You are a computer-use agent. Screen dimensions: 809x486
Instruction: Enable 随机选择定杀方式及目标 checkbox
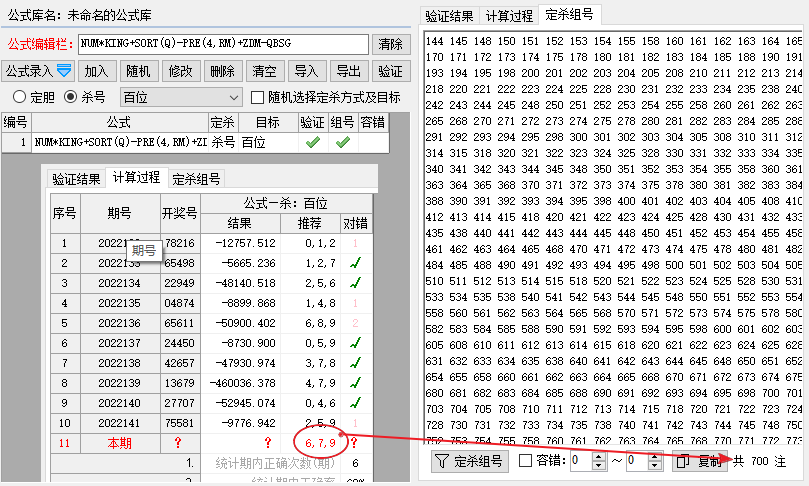[257, 97]
